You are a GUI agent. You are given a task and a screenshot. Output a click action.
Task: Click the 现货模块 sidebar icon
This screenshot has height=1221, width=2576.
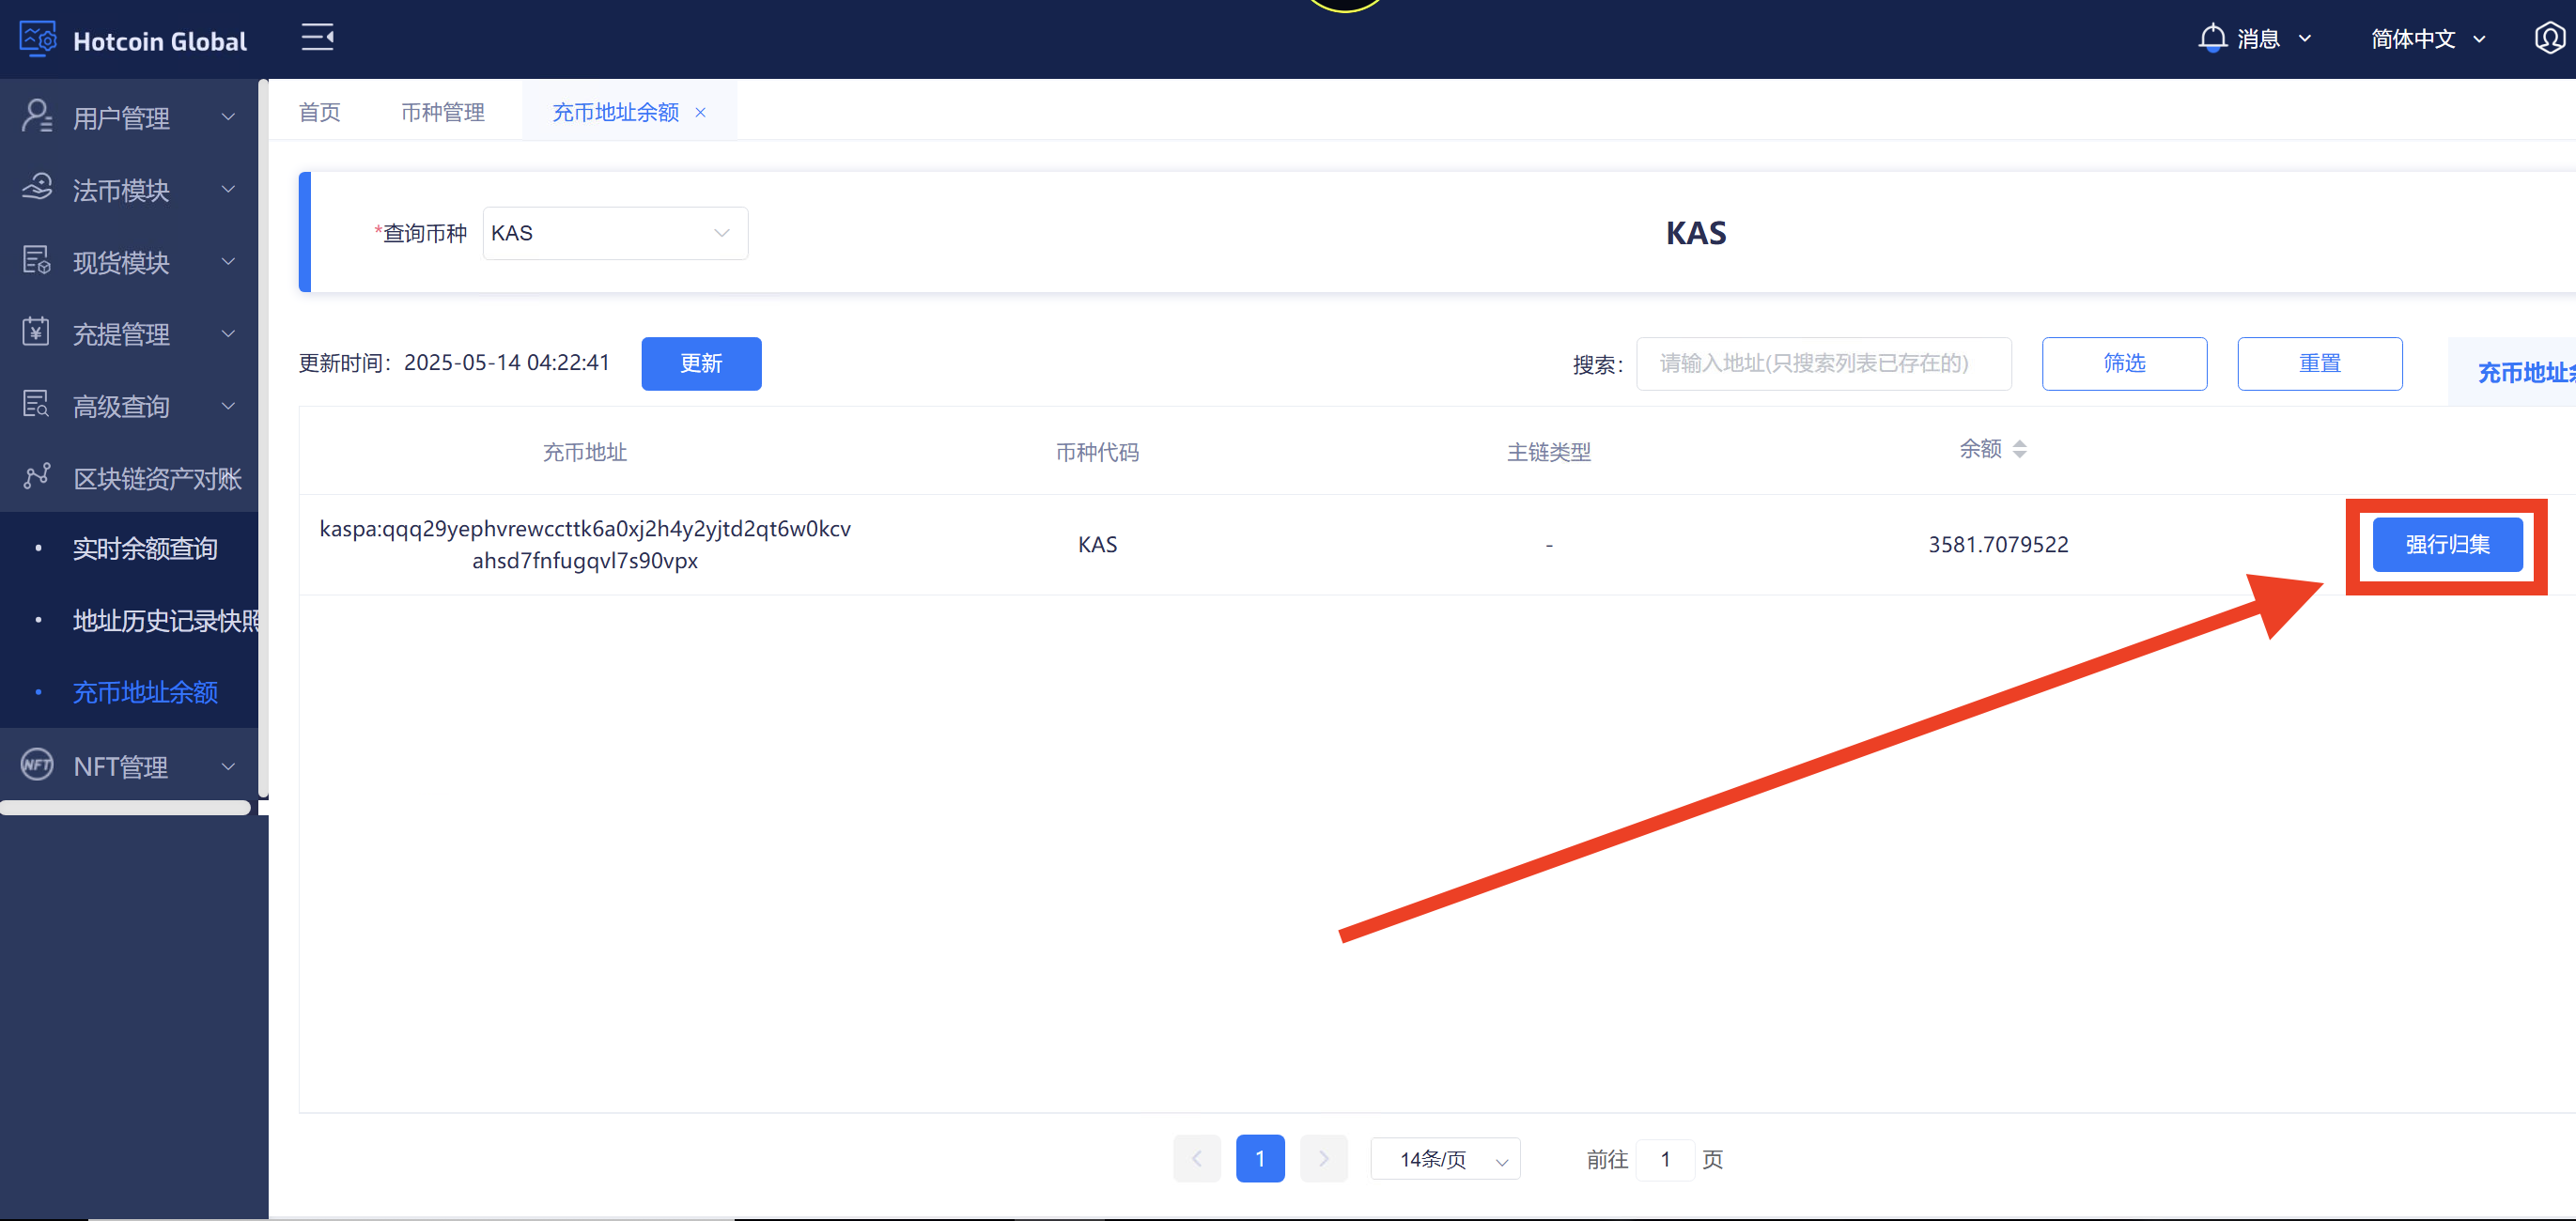37,261
